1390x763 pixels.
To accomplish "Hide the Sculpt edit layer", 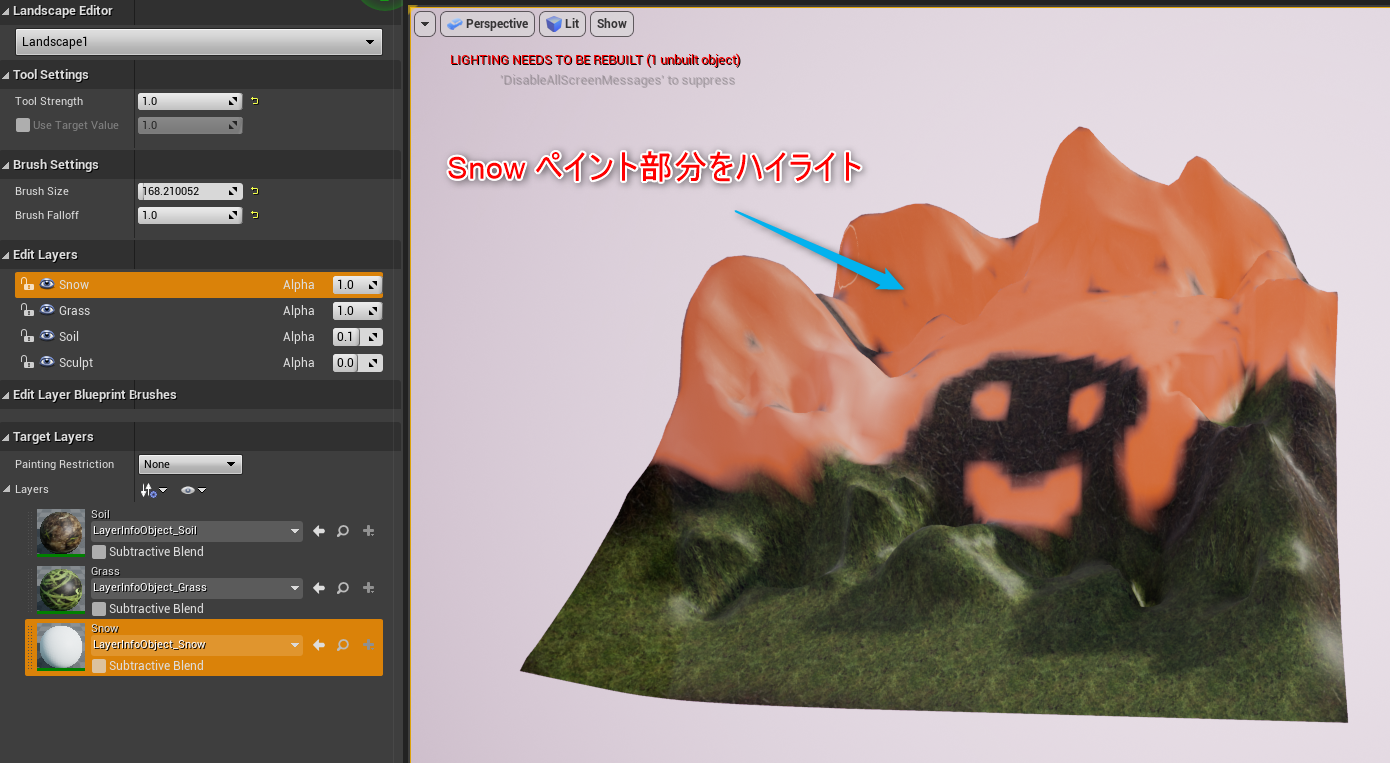I will [47, 363].
